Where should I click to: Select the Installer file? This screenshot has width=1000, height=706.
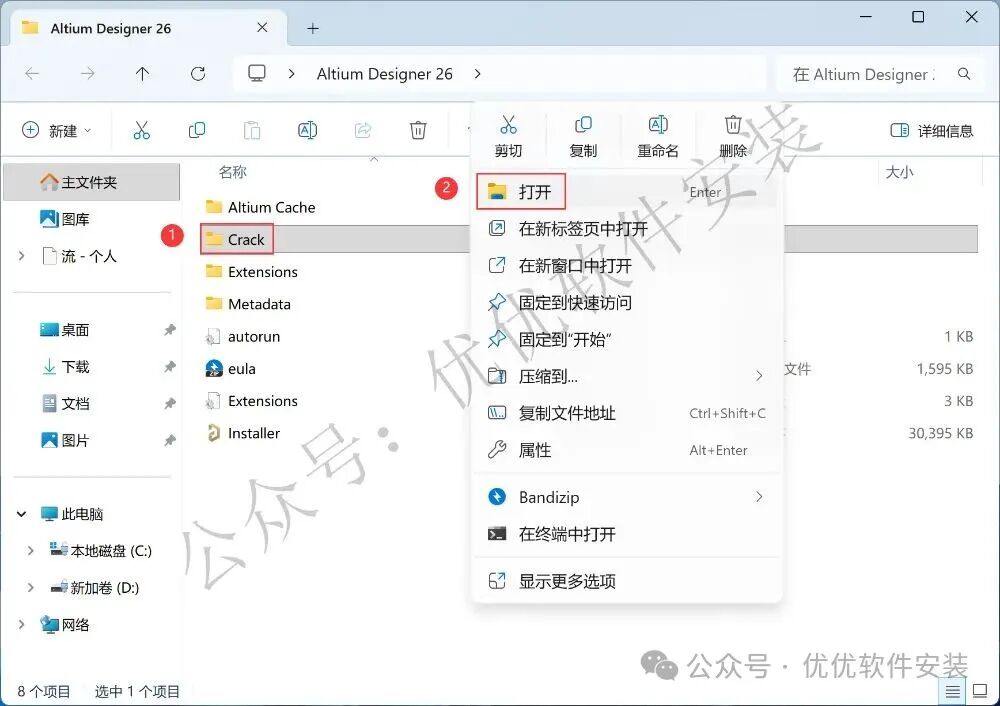(x=243, y=433)
